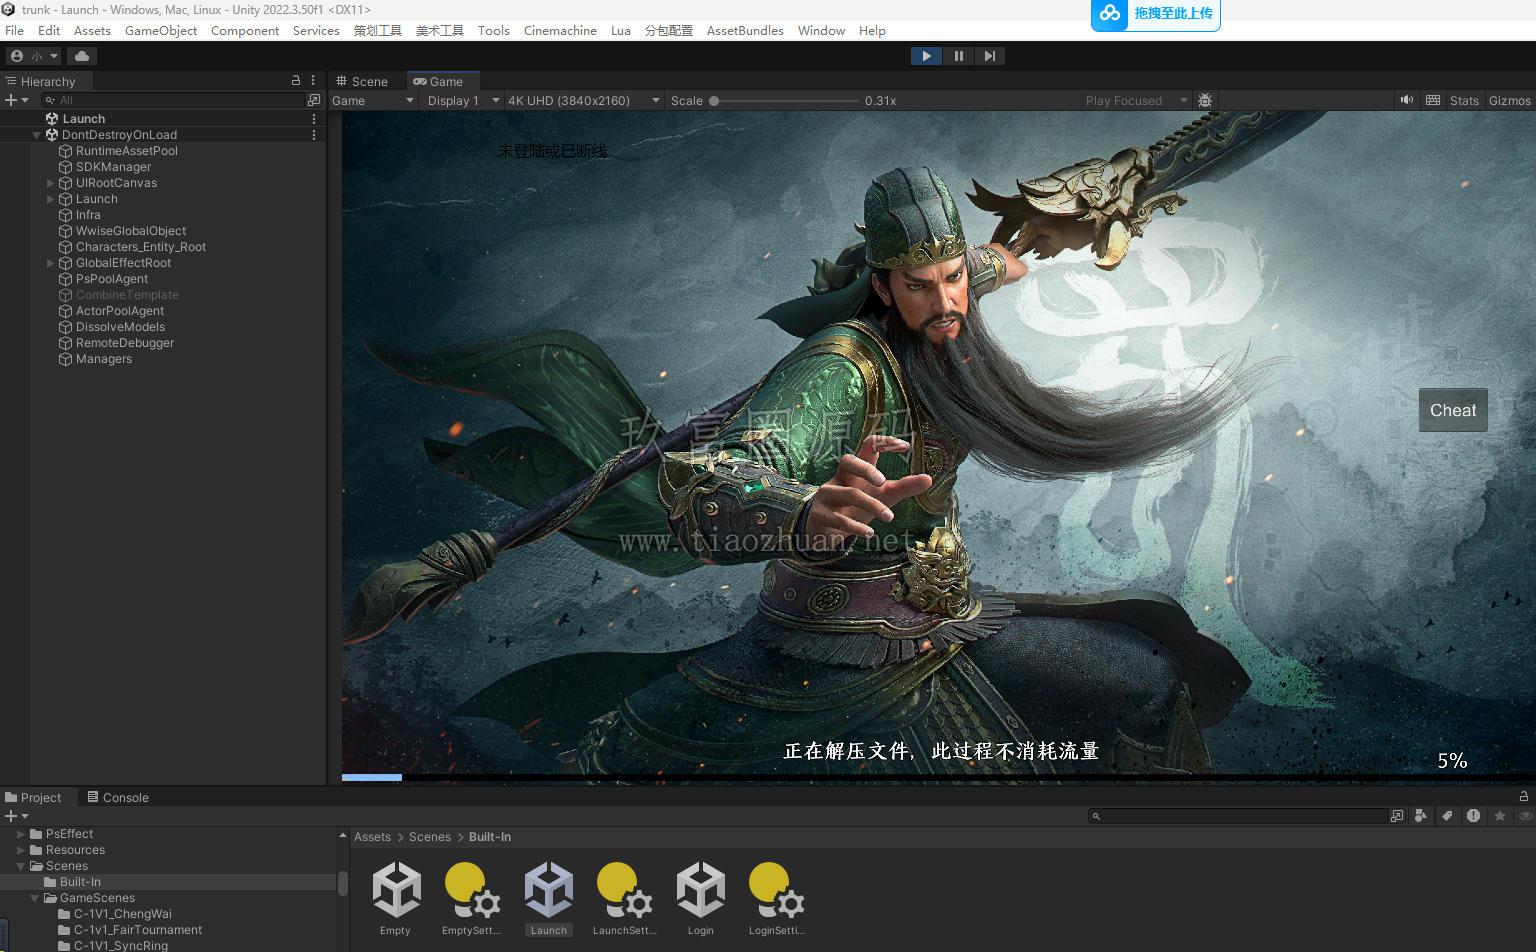Adjust the Game view Scale slider

click(x=785, y=100)
